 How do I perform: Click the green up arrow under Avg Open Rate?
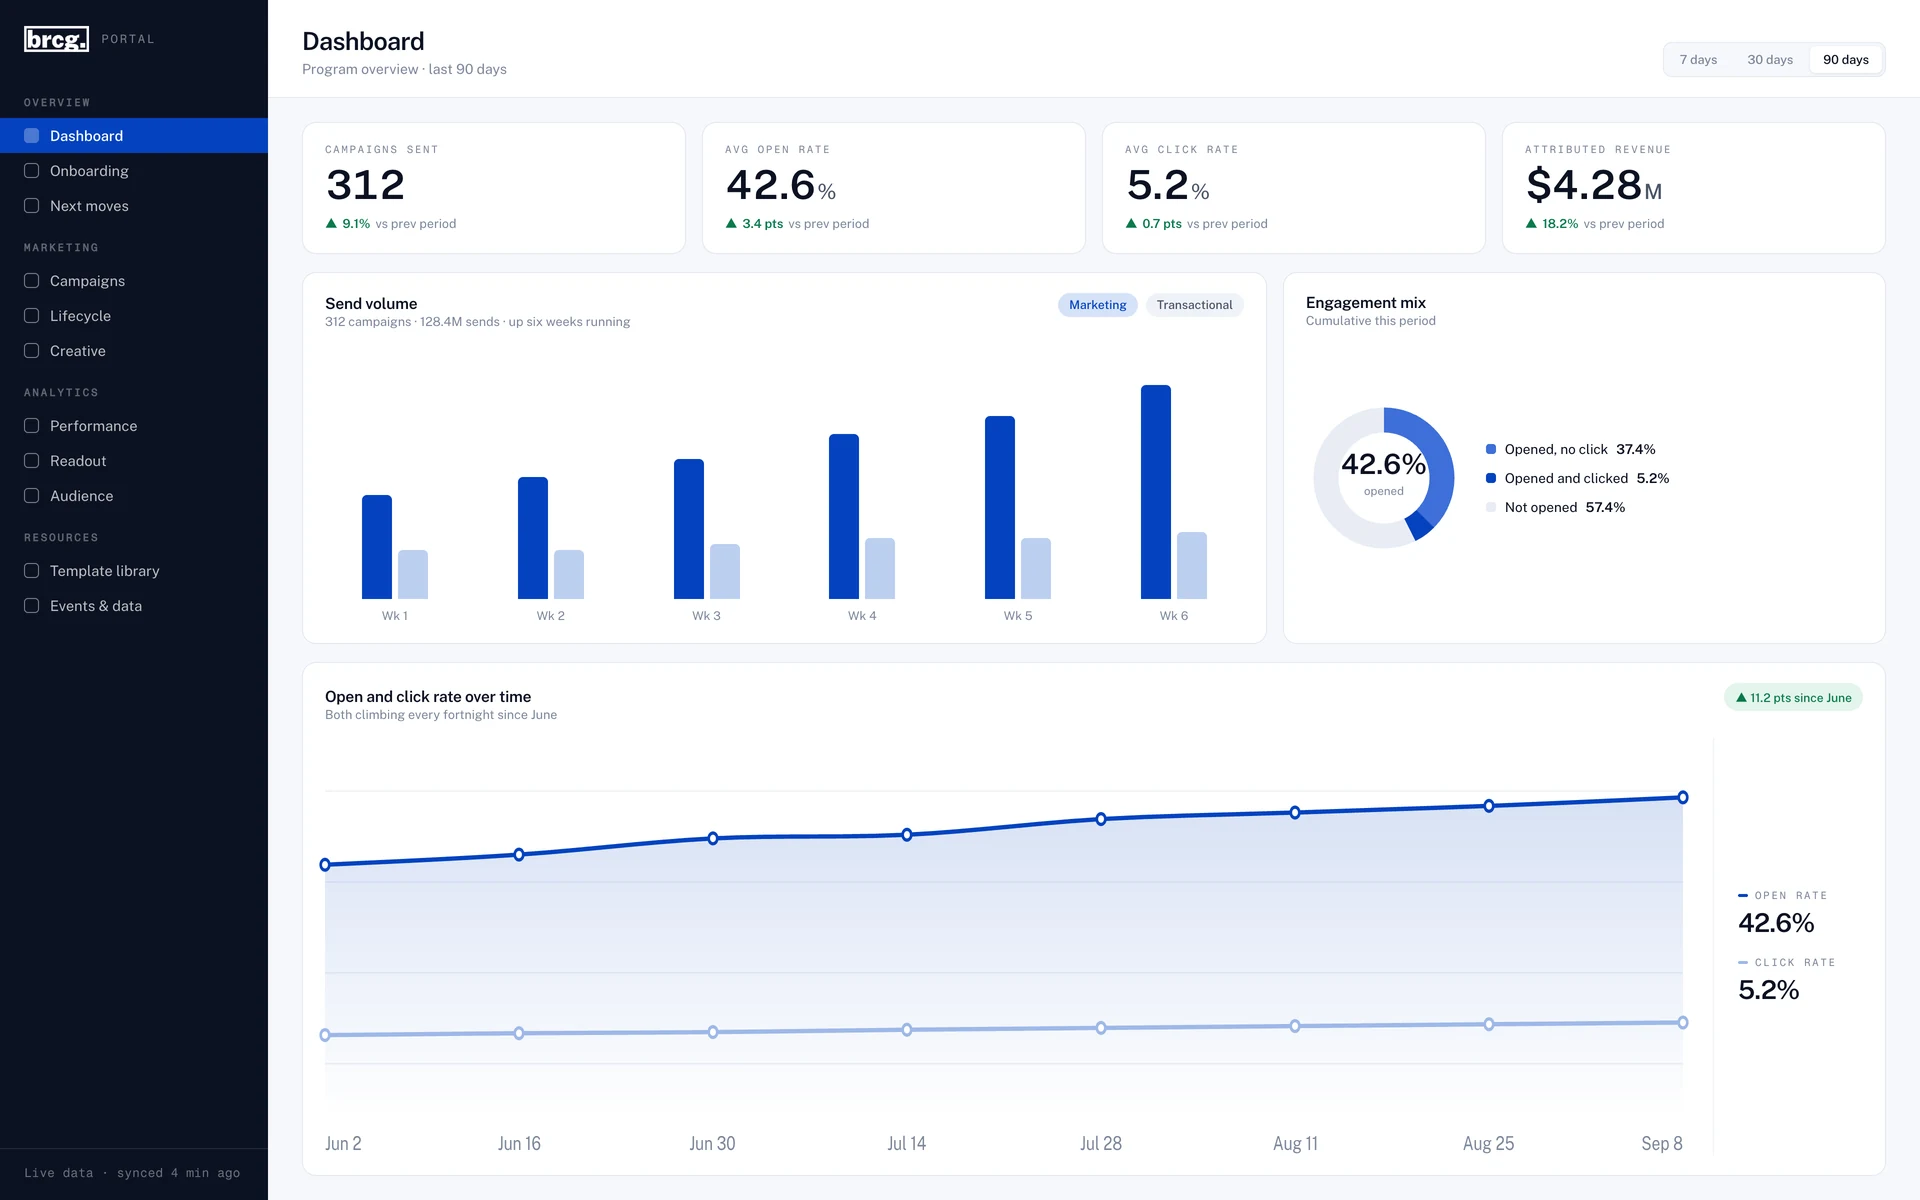pyautogui.click(x=731, y=223)
